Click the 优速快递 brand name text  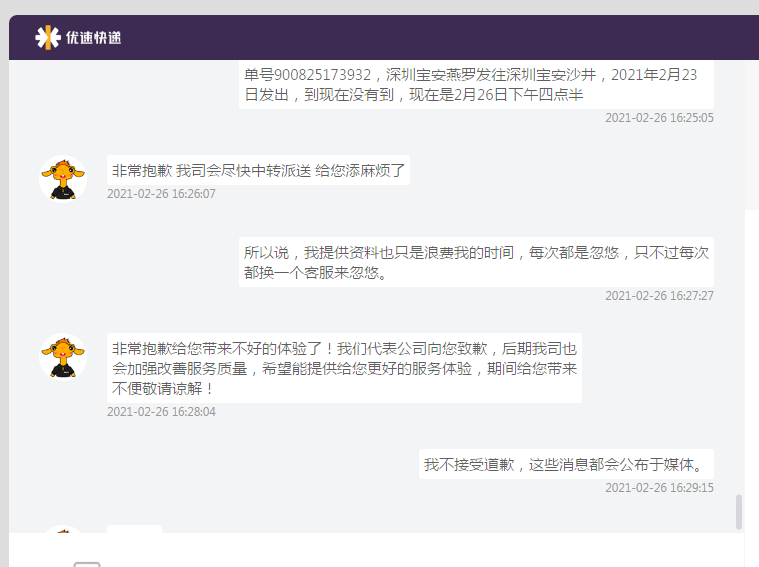click(93, 38)
